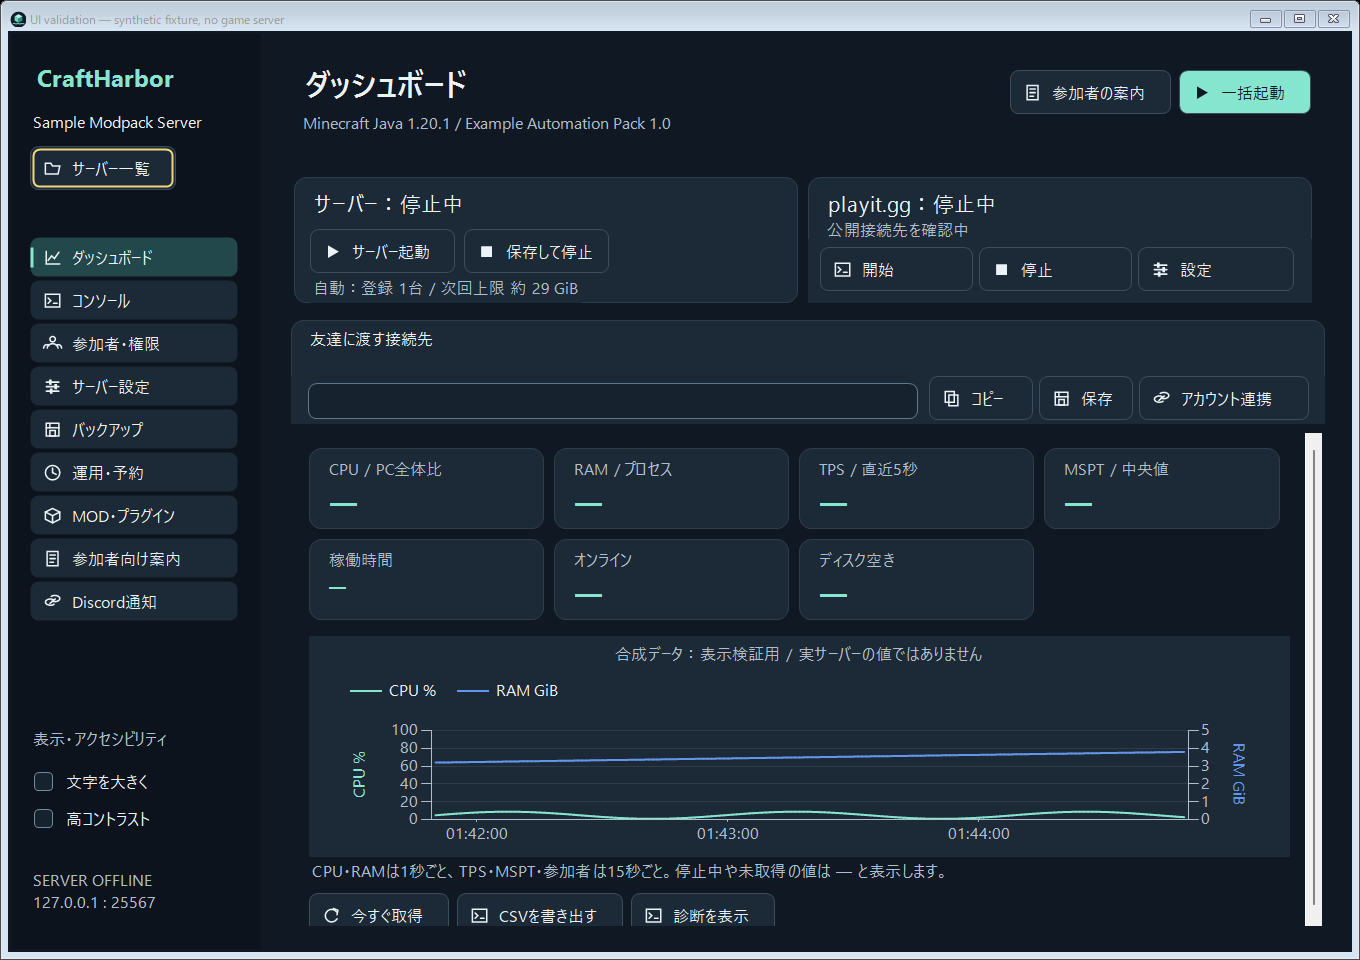Click the サーバー一覧 button
The height and width of the screenshot is (960, 1360).
[x=103, y=168]
